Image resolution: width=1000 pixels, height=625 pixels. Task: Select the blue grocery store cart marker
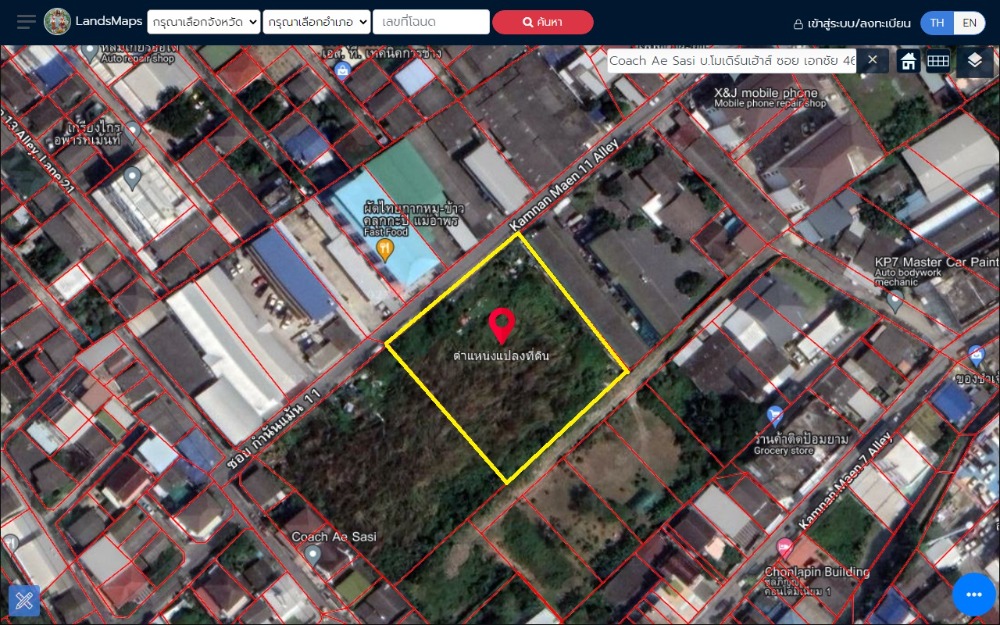click(x=775, y=416)
